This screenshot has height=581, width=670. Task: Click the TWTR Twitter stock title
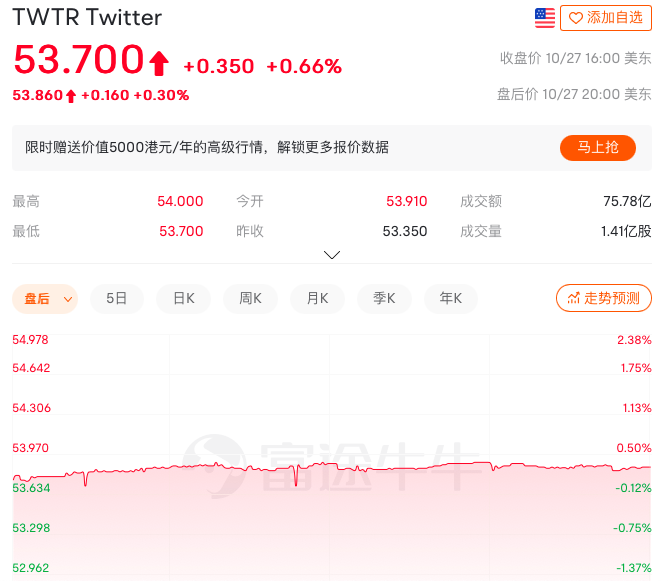87,18
